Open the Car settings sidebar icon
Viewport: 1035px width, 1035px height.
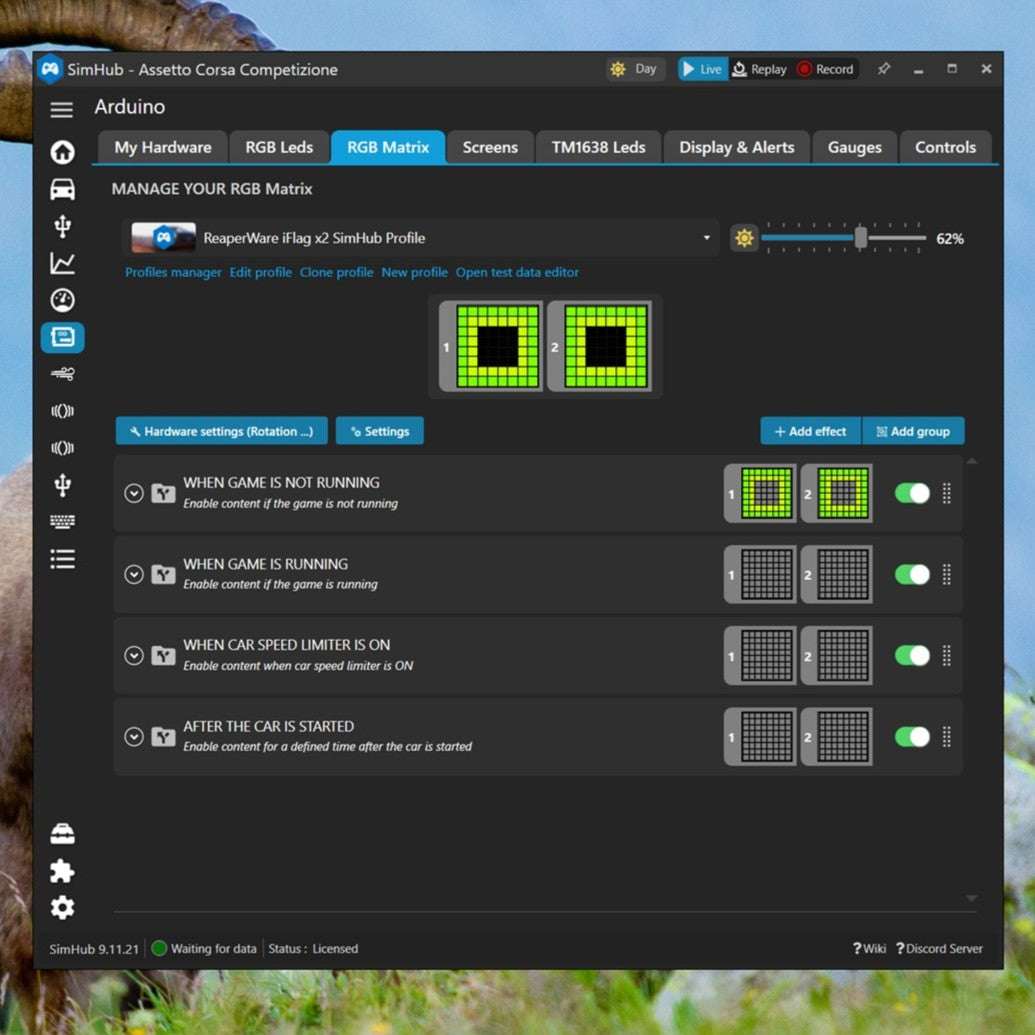[63, 189]
